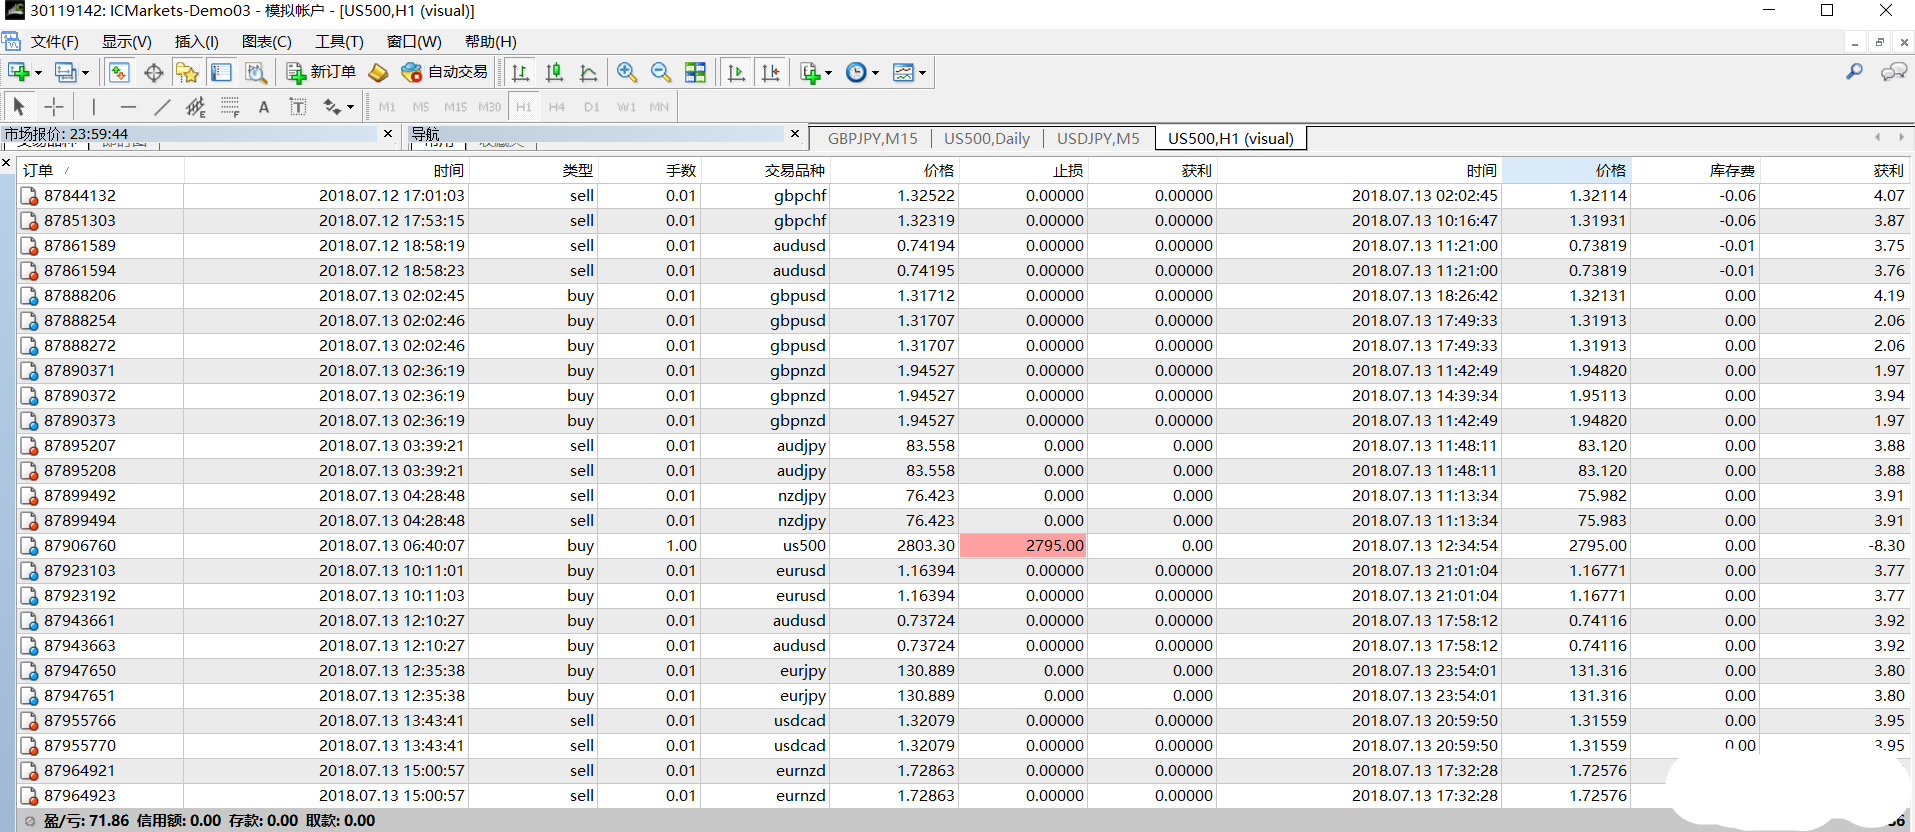
Task: Sort by the 库存费 column header
Action: point(1731,170)
